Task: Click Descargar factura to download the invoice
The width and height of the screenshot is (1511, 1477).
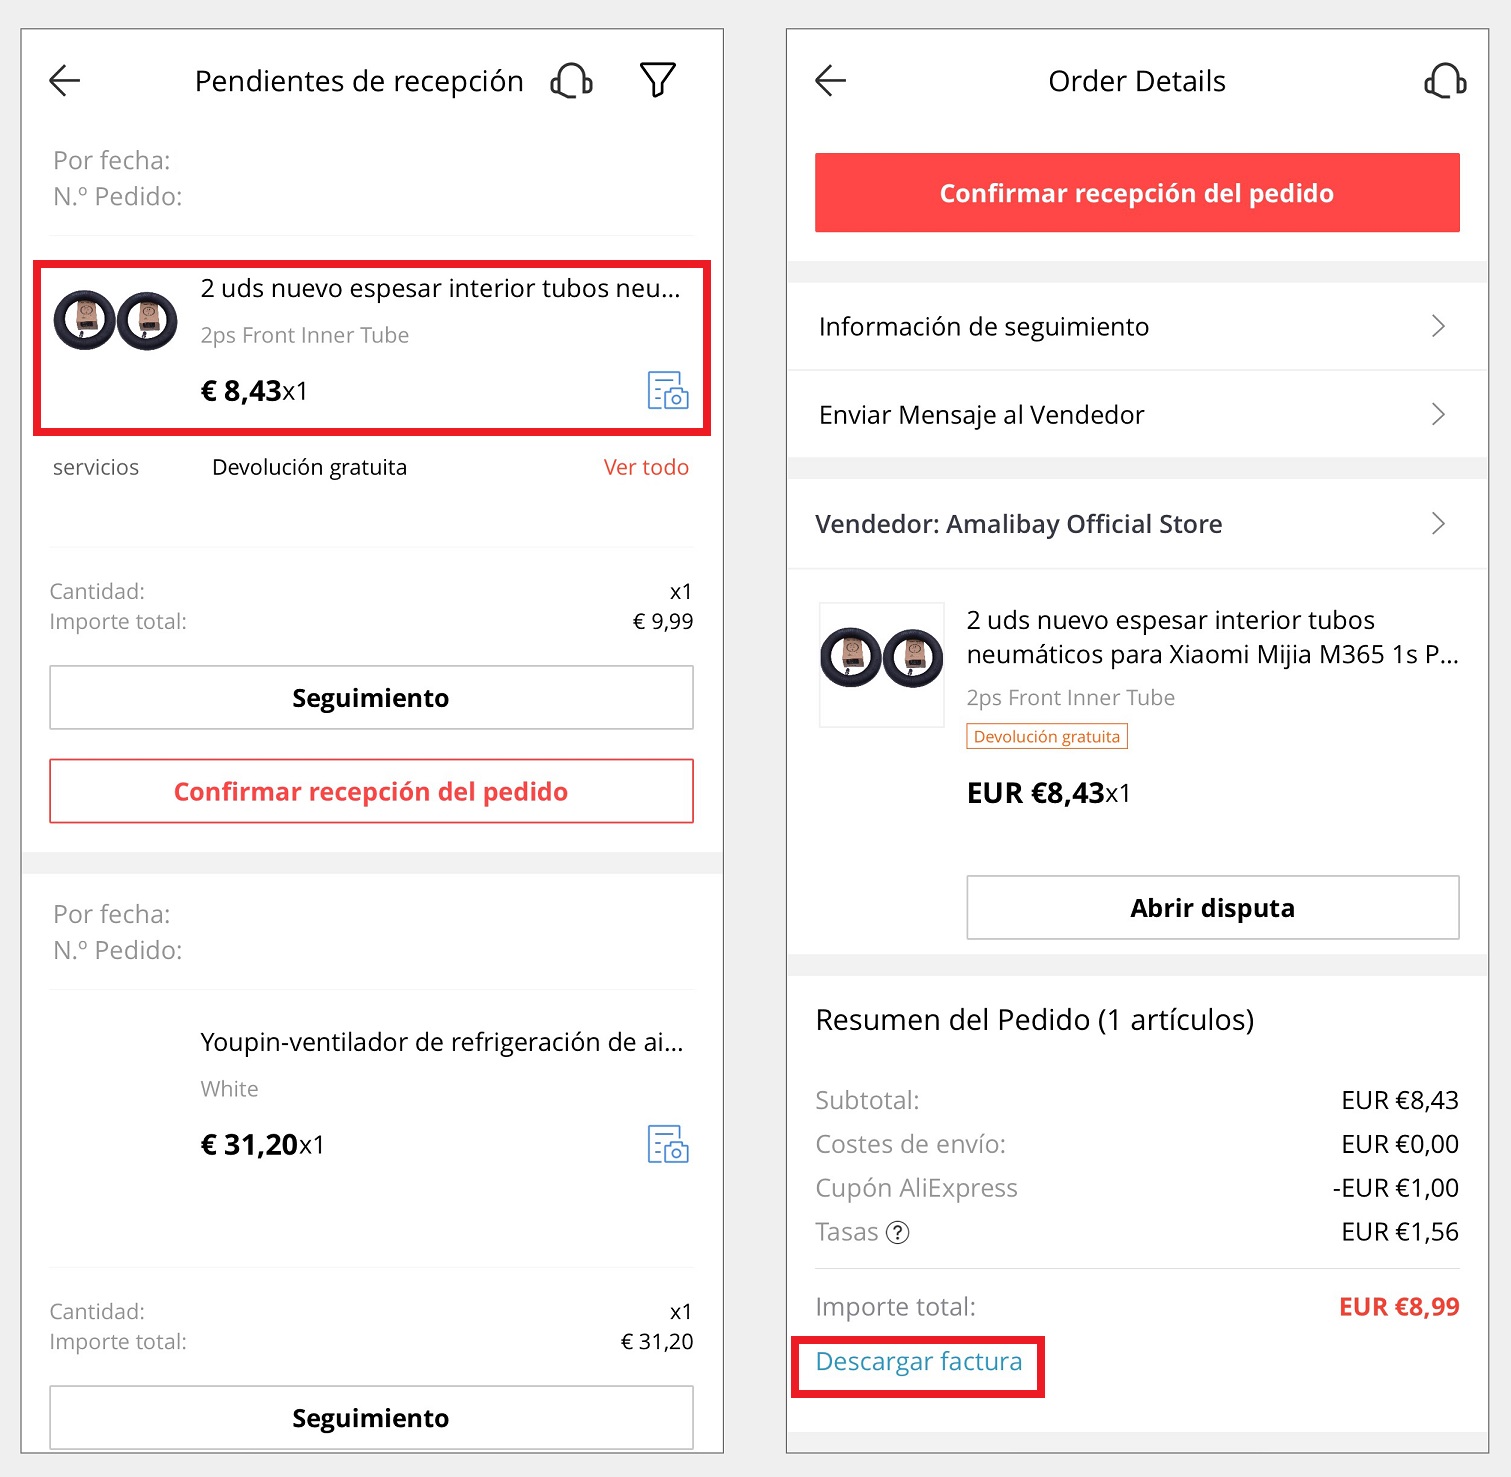Action: pyautogui.click(x=918, y=1361)
